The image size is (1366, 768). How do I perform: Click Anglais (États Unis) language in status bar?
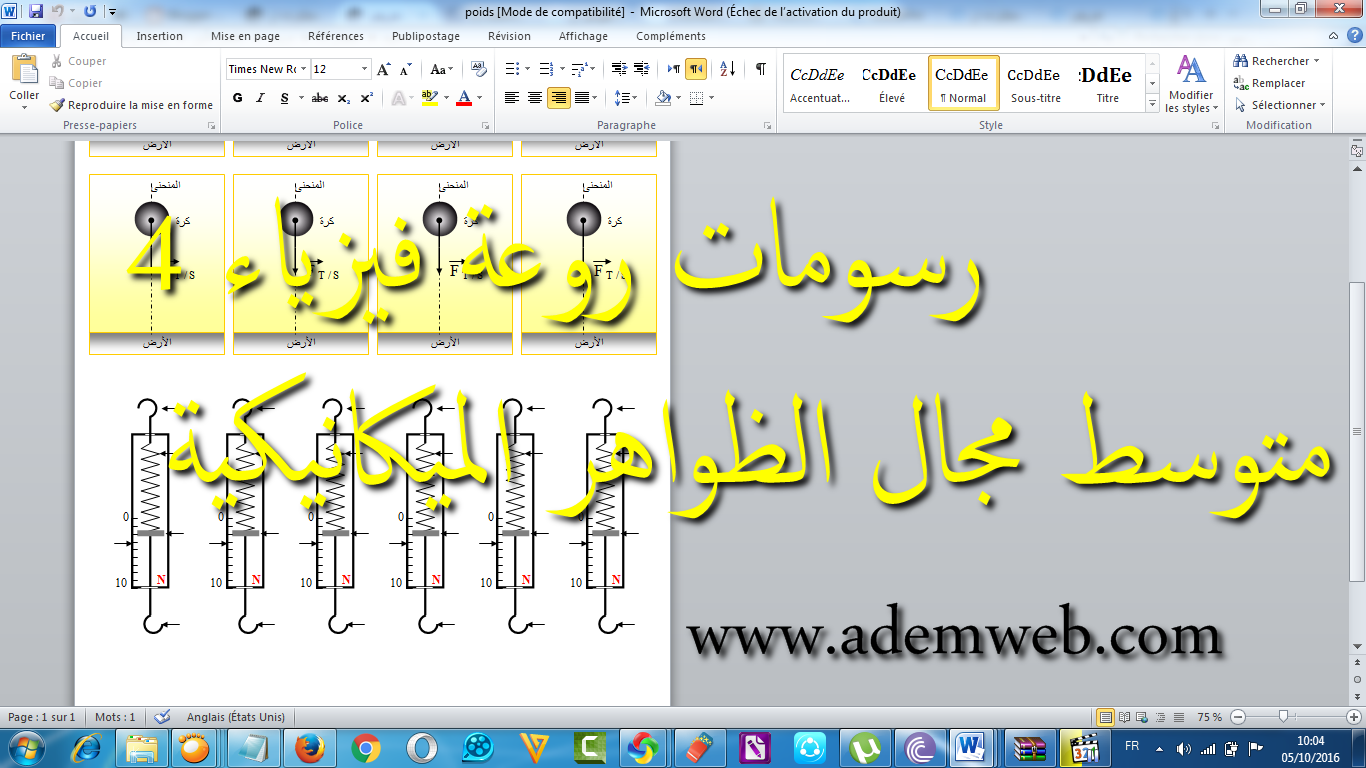point(235,717)
